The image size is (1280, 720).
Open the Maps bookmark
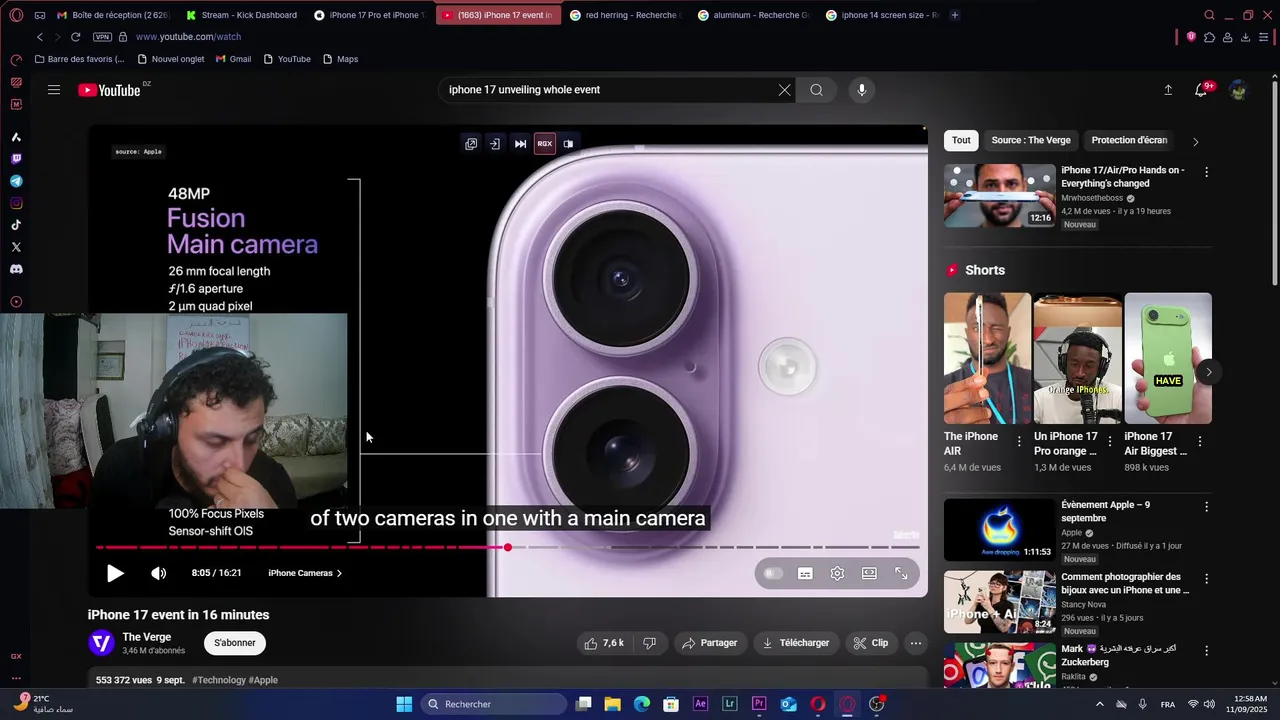340,59
